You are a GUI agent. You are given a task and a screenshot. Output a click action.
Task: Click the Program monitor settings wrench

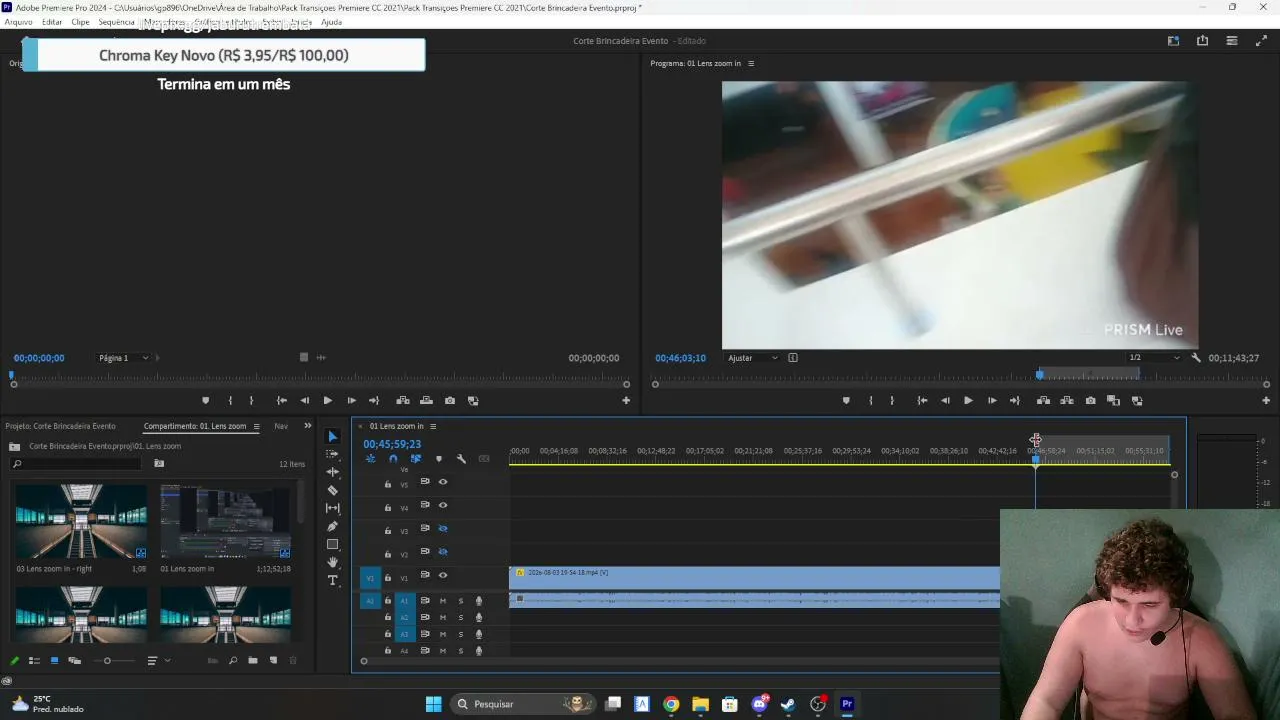[1196, 358]
